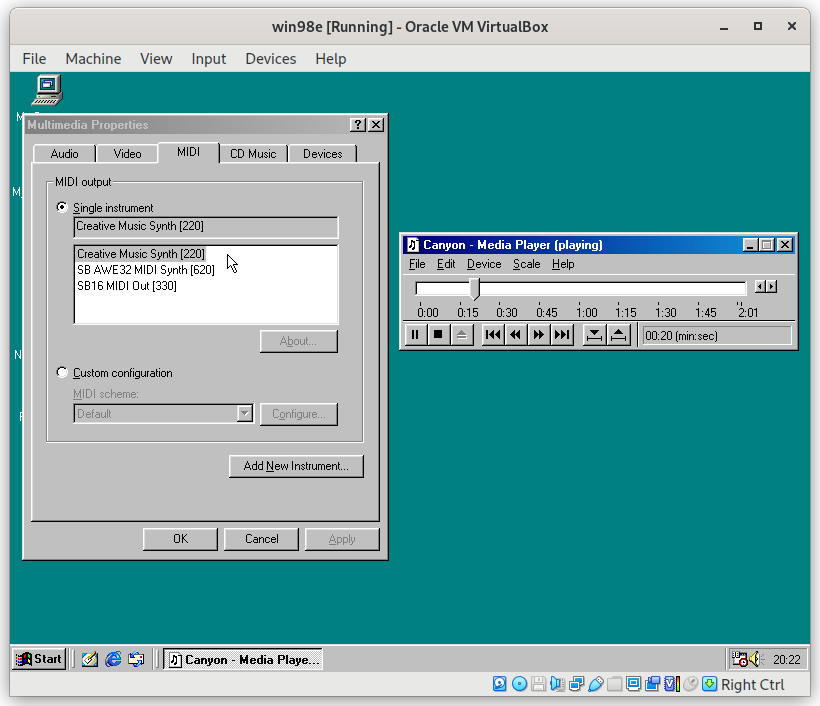Viewport: 820px width, 706px height.
Task: Click the Media Player title bar music note icon
Action: click(413, 245)
